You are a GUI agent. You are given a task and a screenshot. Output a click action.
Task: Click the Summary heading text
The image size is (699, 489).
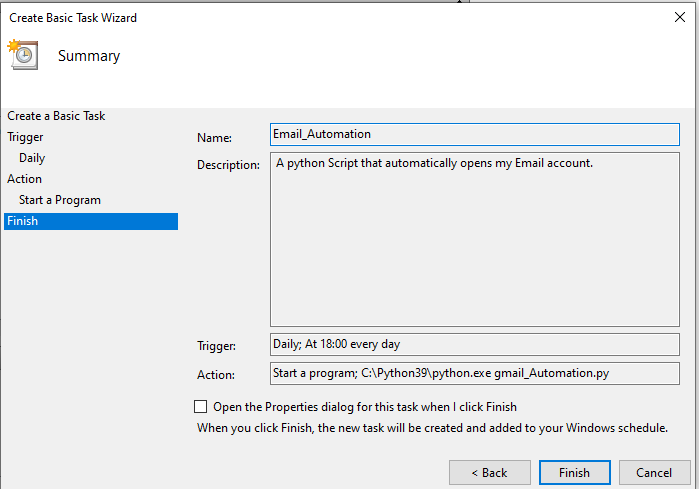point(89,56)
